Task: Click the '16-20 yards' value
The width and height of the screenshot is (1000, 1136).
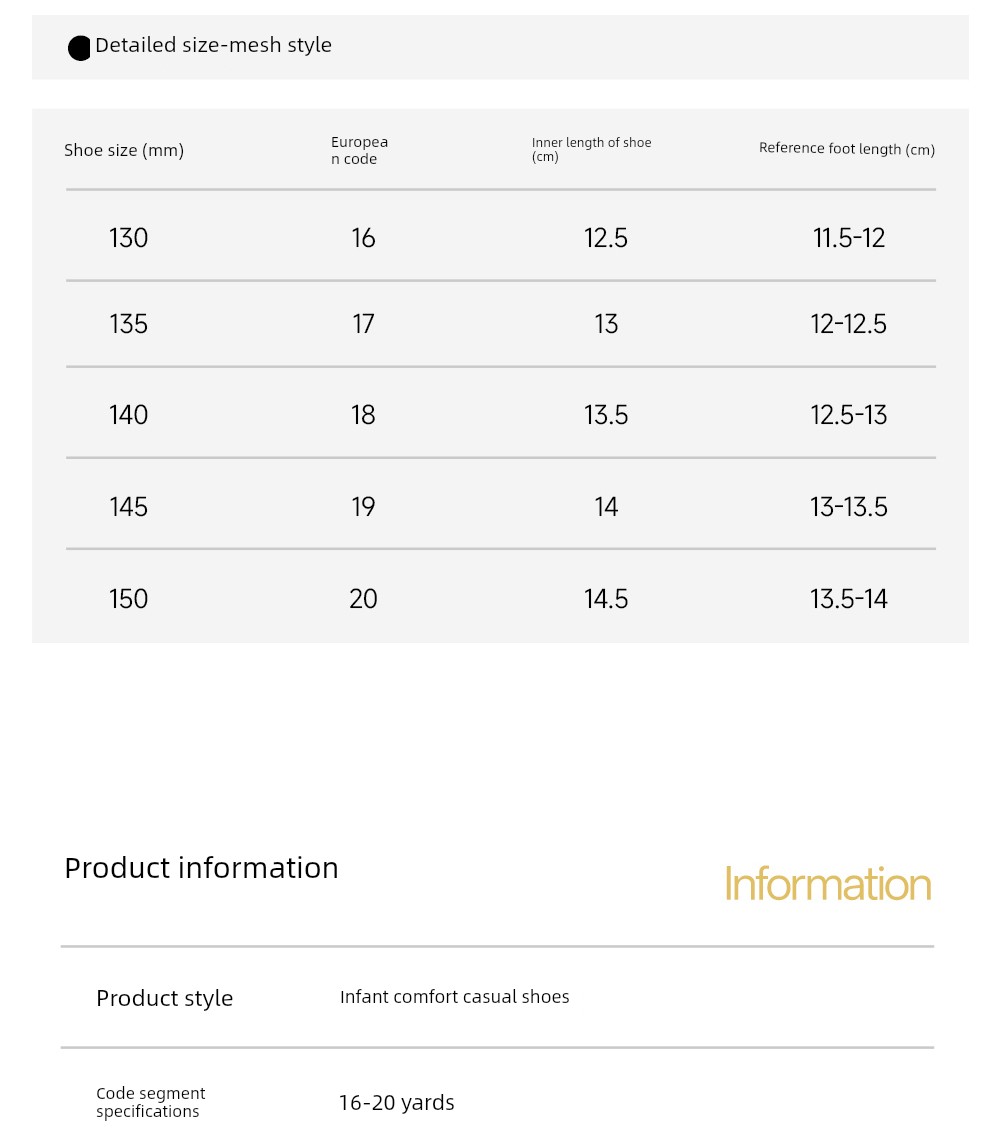Action: pos(396,1103)
